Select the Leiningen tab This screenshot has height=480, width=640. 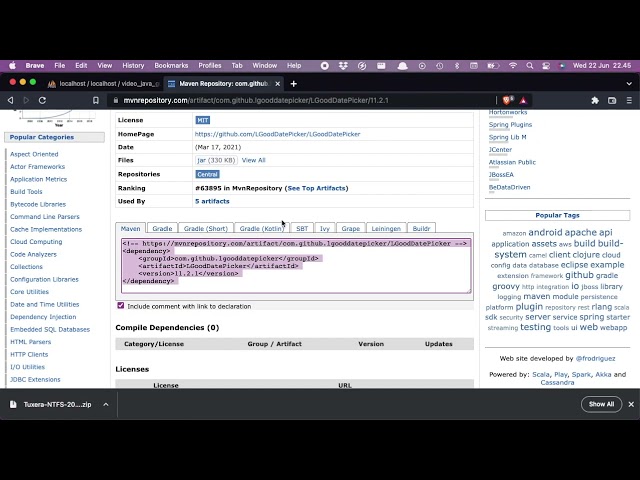point(386,229)
